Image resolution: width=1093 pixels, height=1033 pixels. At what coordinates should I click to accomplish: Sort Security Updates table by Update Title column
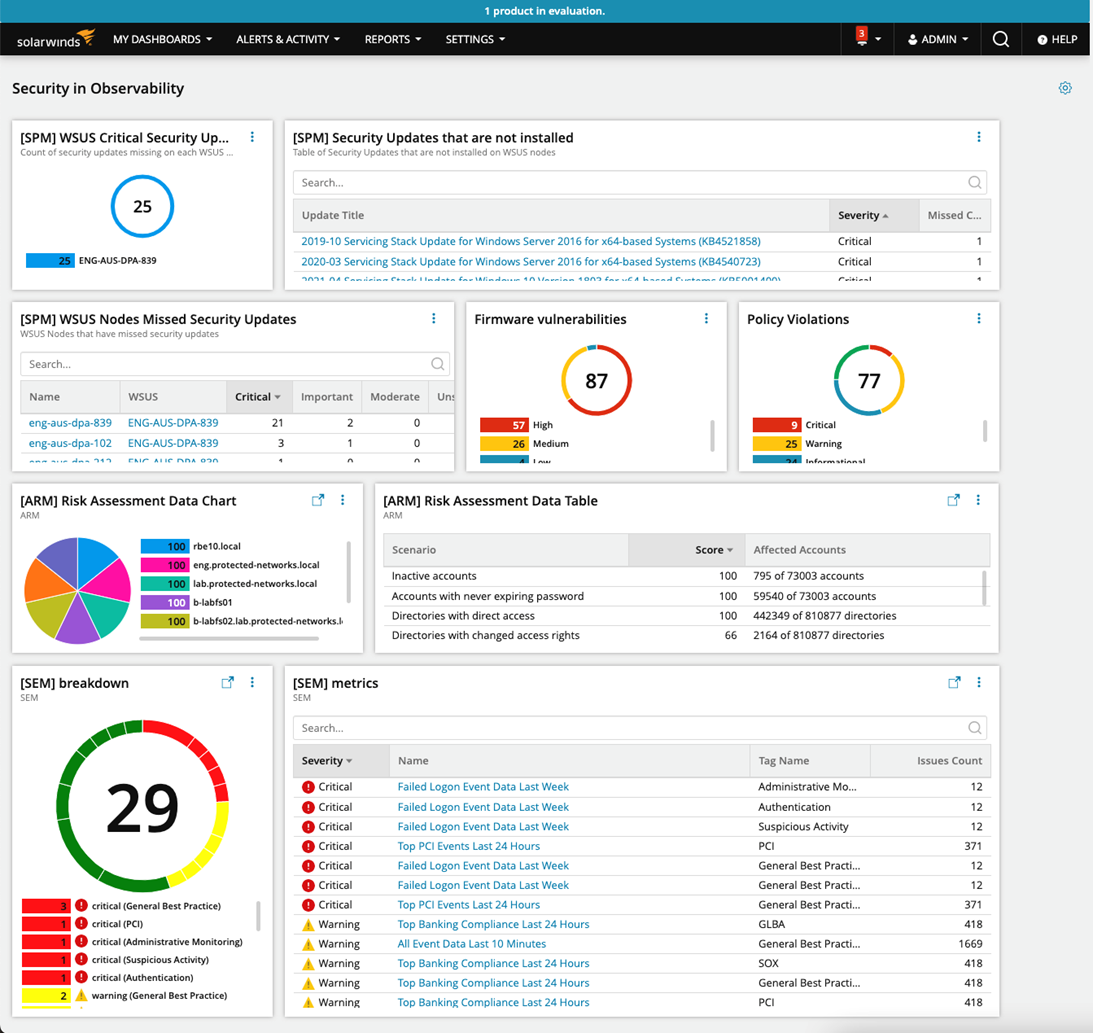point(561,215)
